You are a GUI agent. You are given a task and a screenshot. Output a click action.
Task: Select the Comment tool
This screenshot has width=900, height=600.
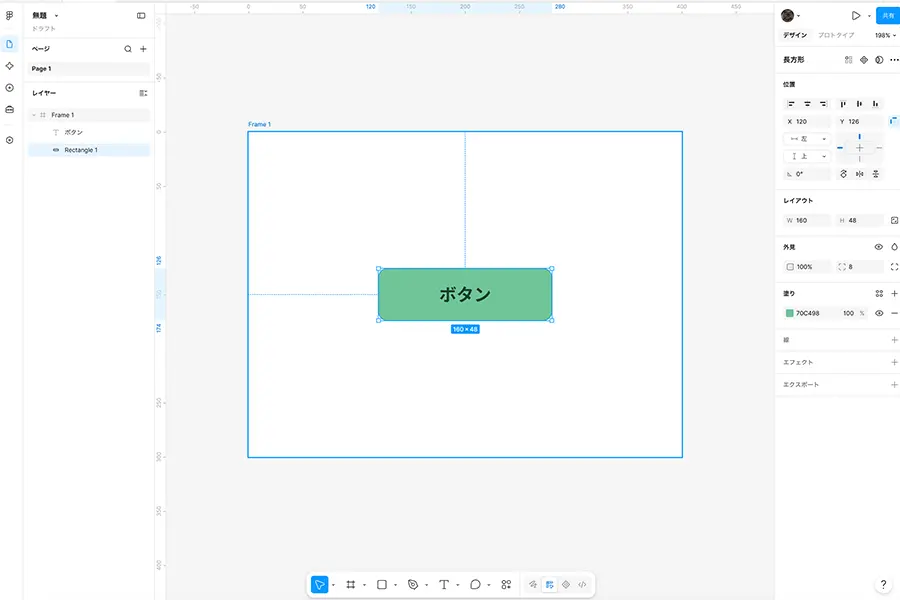point(475,584)
